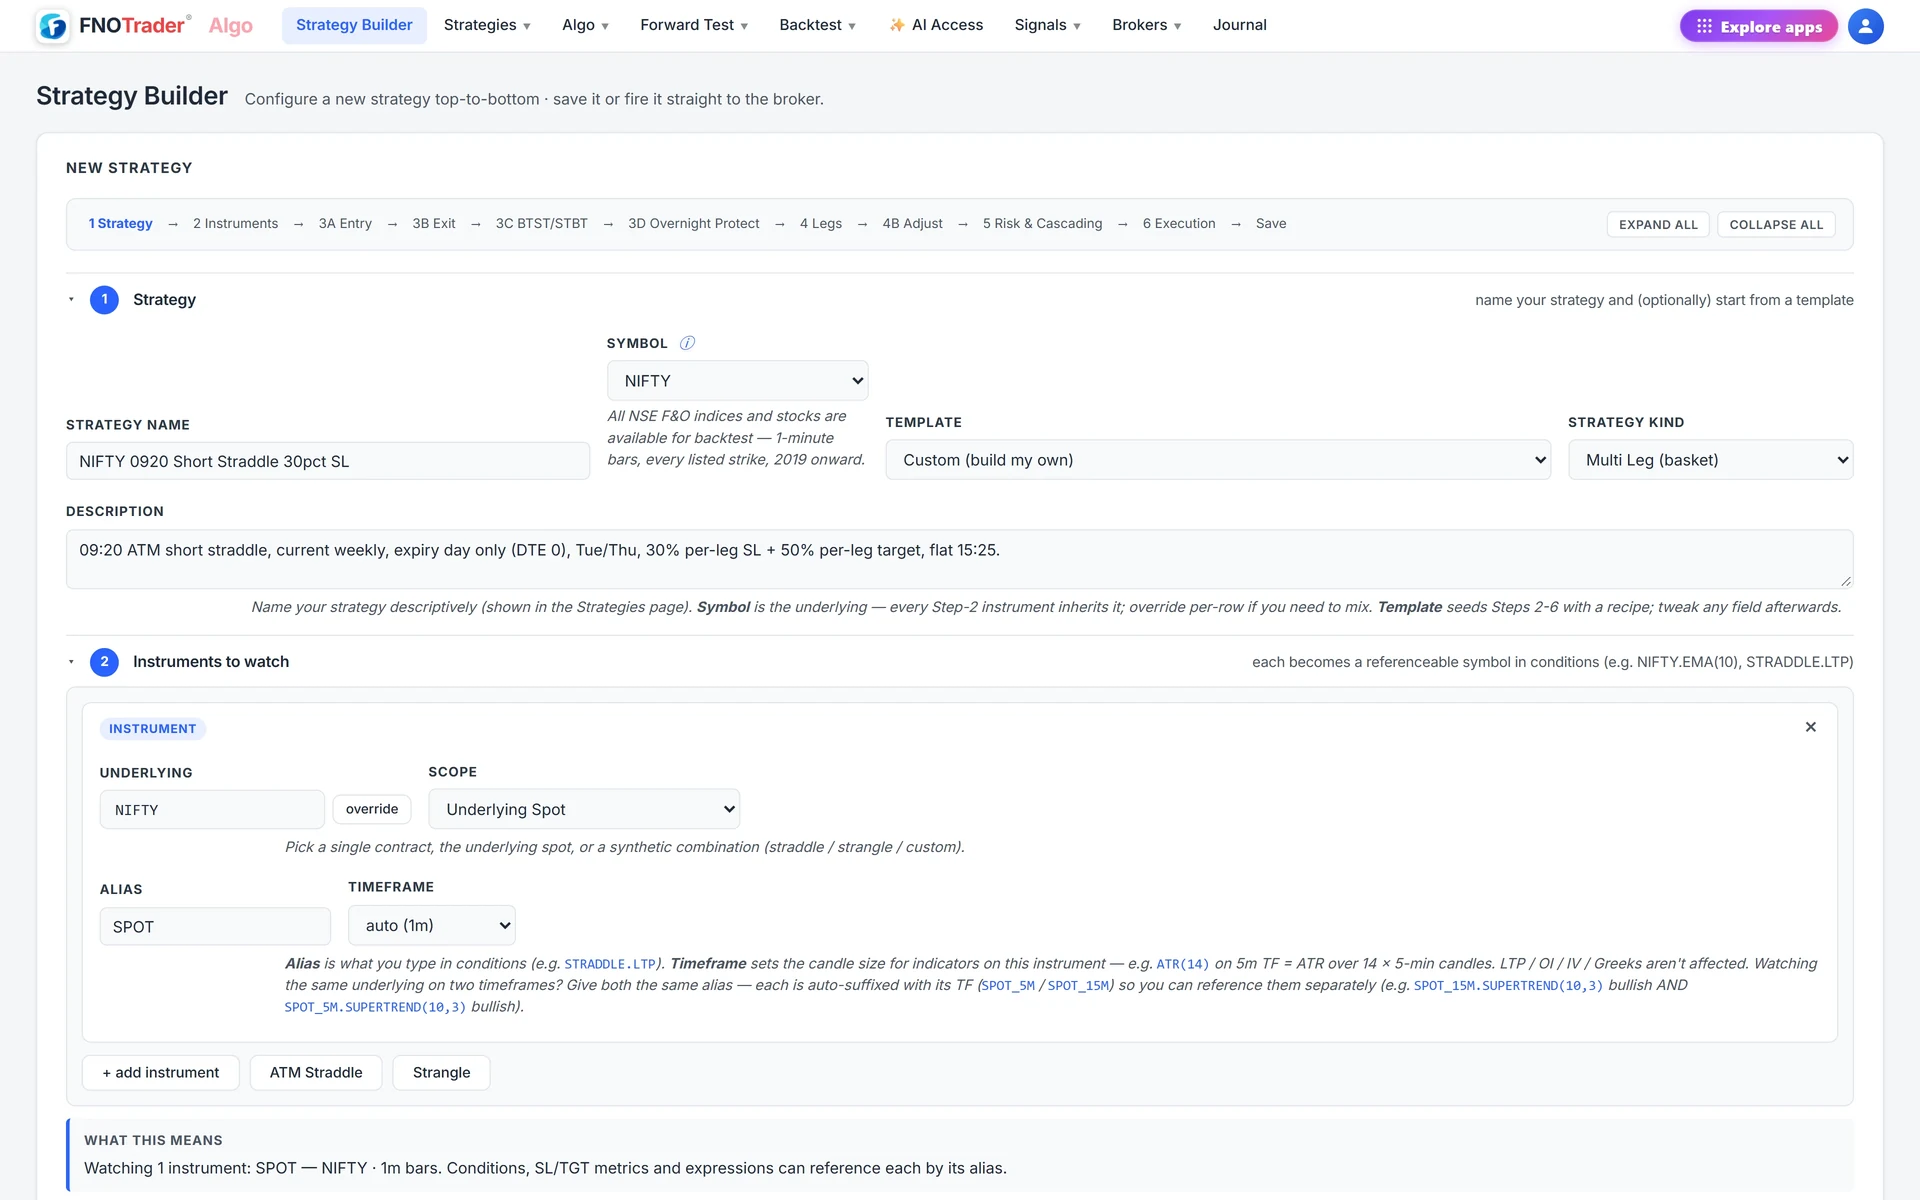Open the Forward Test menu
This screenshot has height=1200, width=1920.
pos(694,25)
